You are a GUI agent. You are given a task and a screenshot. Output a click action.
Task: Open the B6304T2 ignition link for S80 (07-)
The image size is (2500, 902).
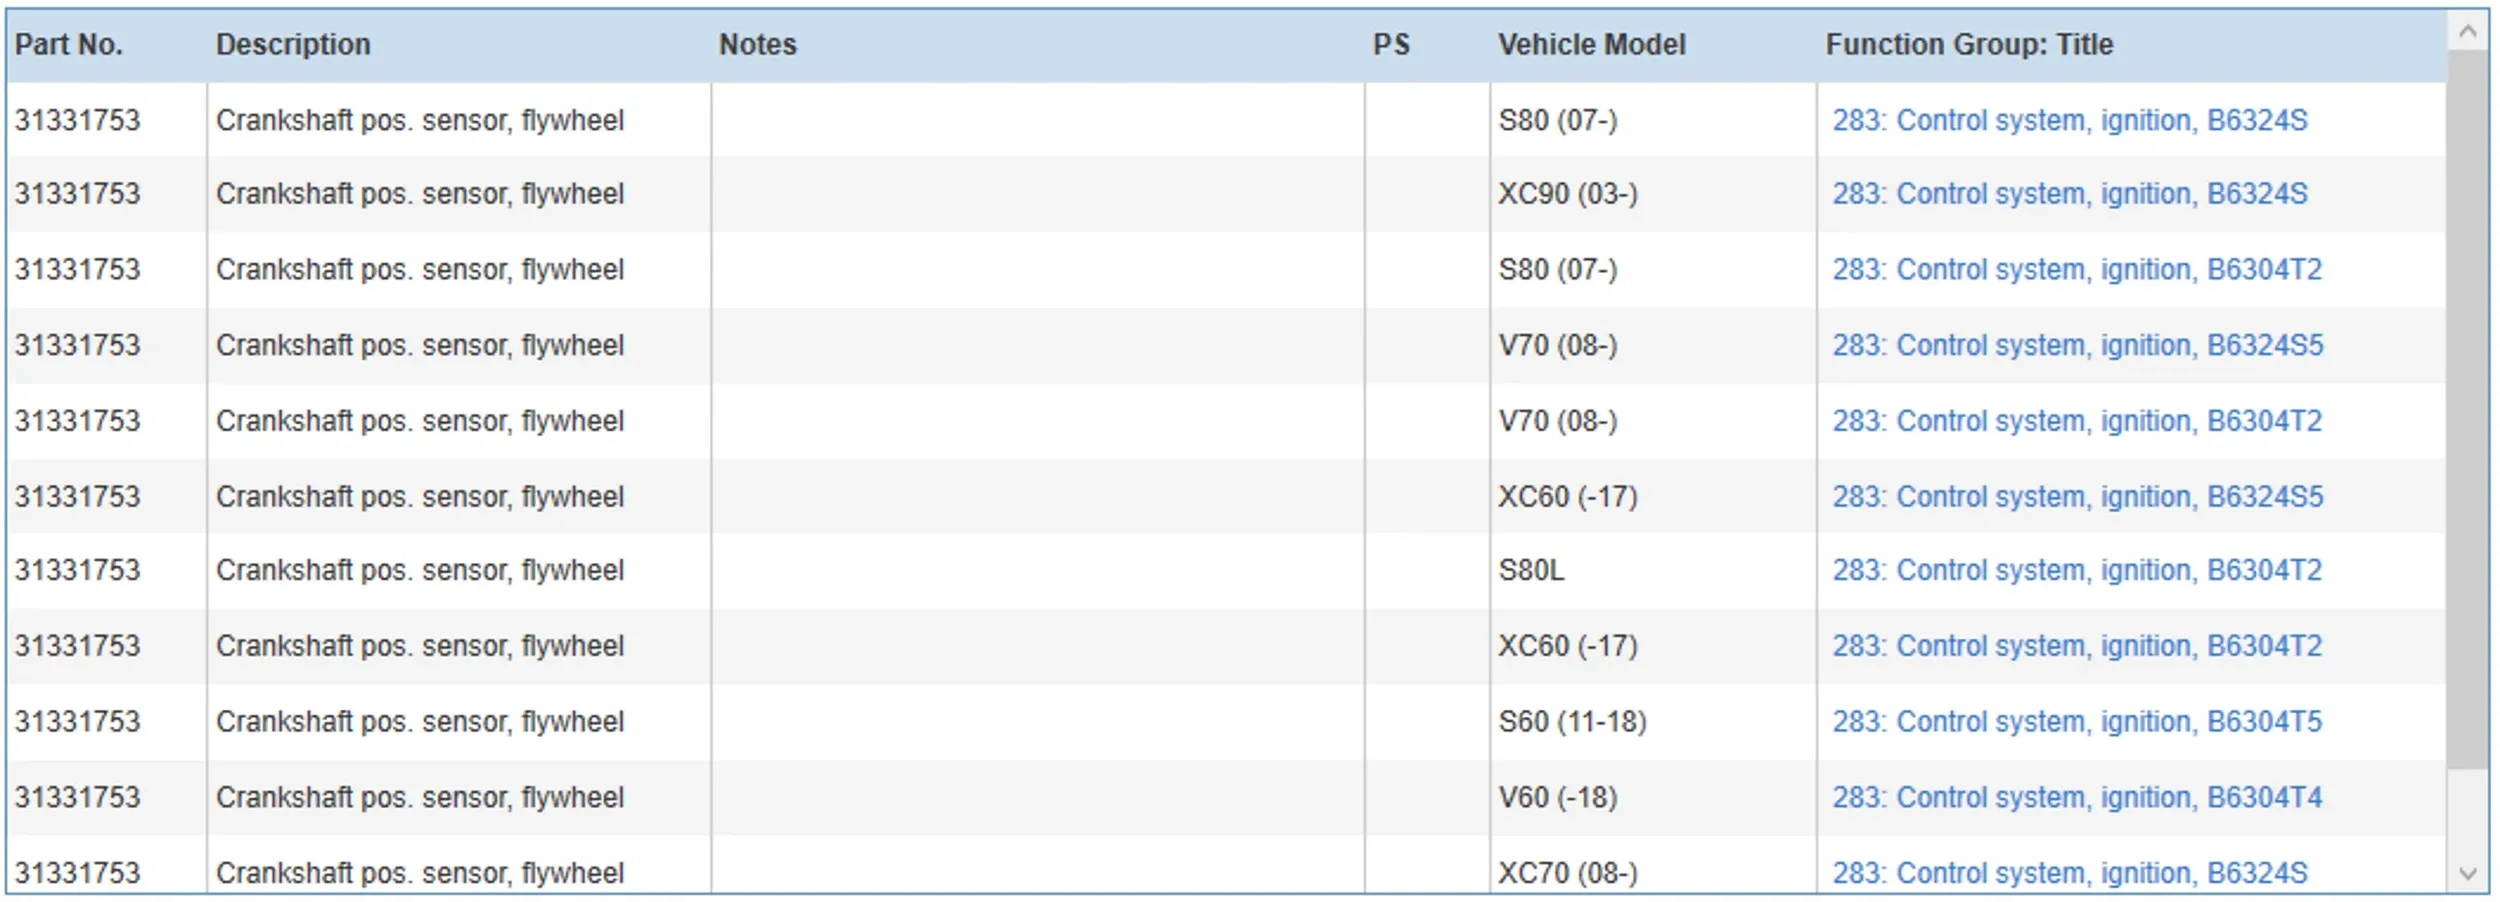tap(2076, 270)
